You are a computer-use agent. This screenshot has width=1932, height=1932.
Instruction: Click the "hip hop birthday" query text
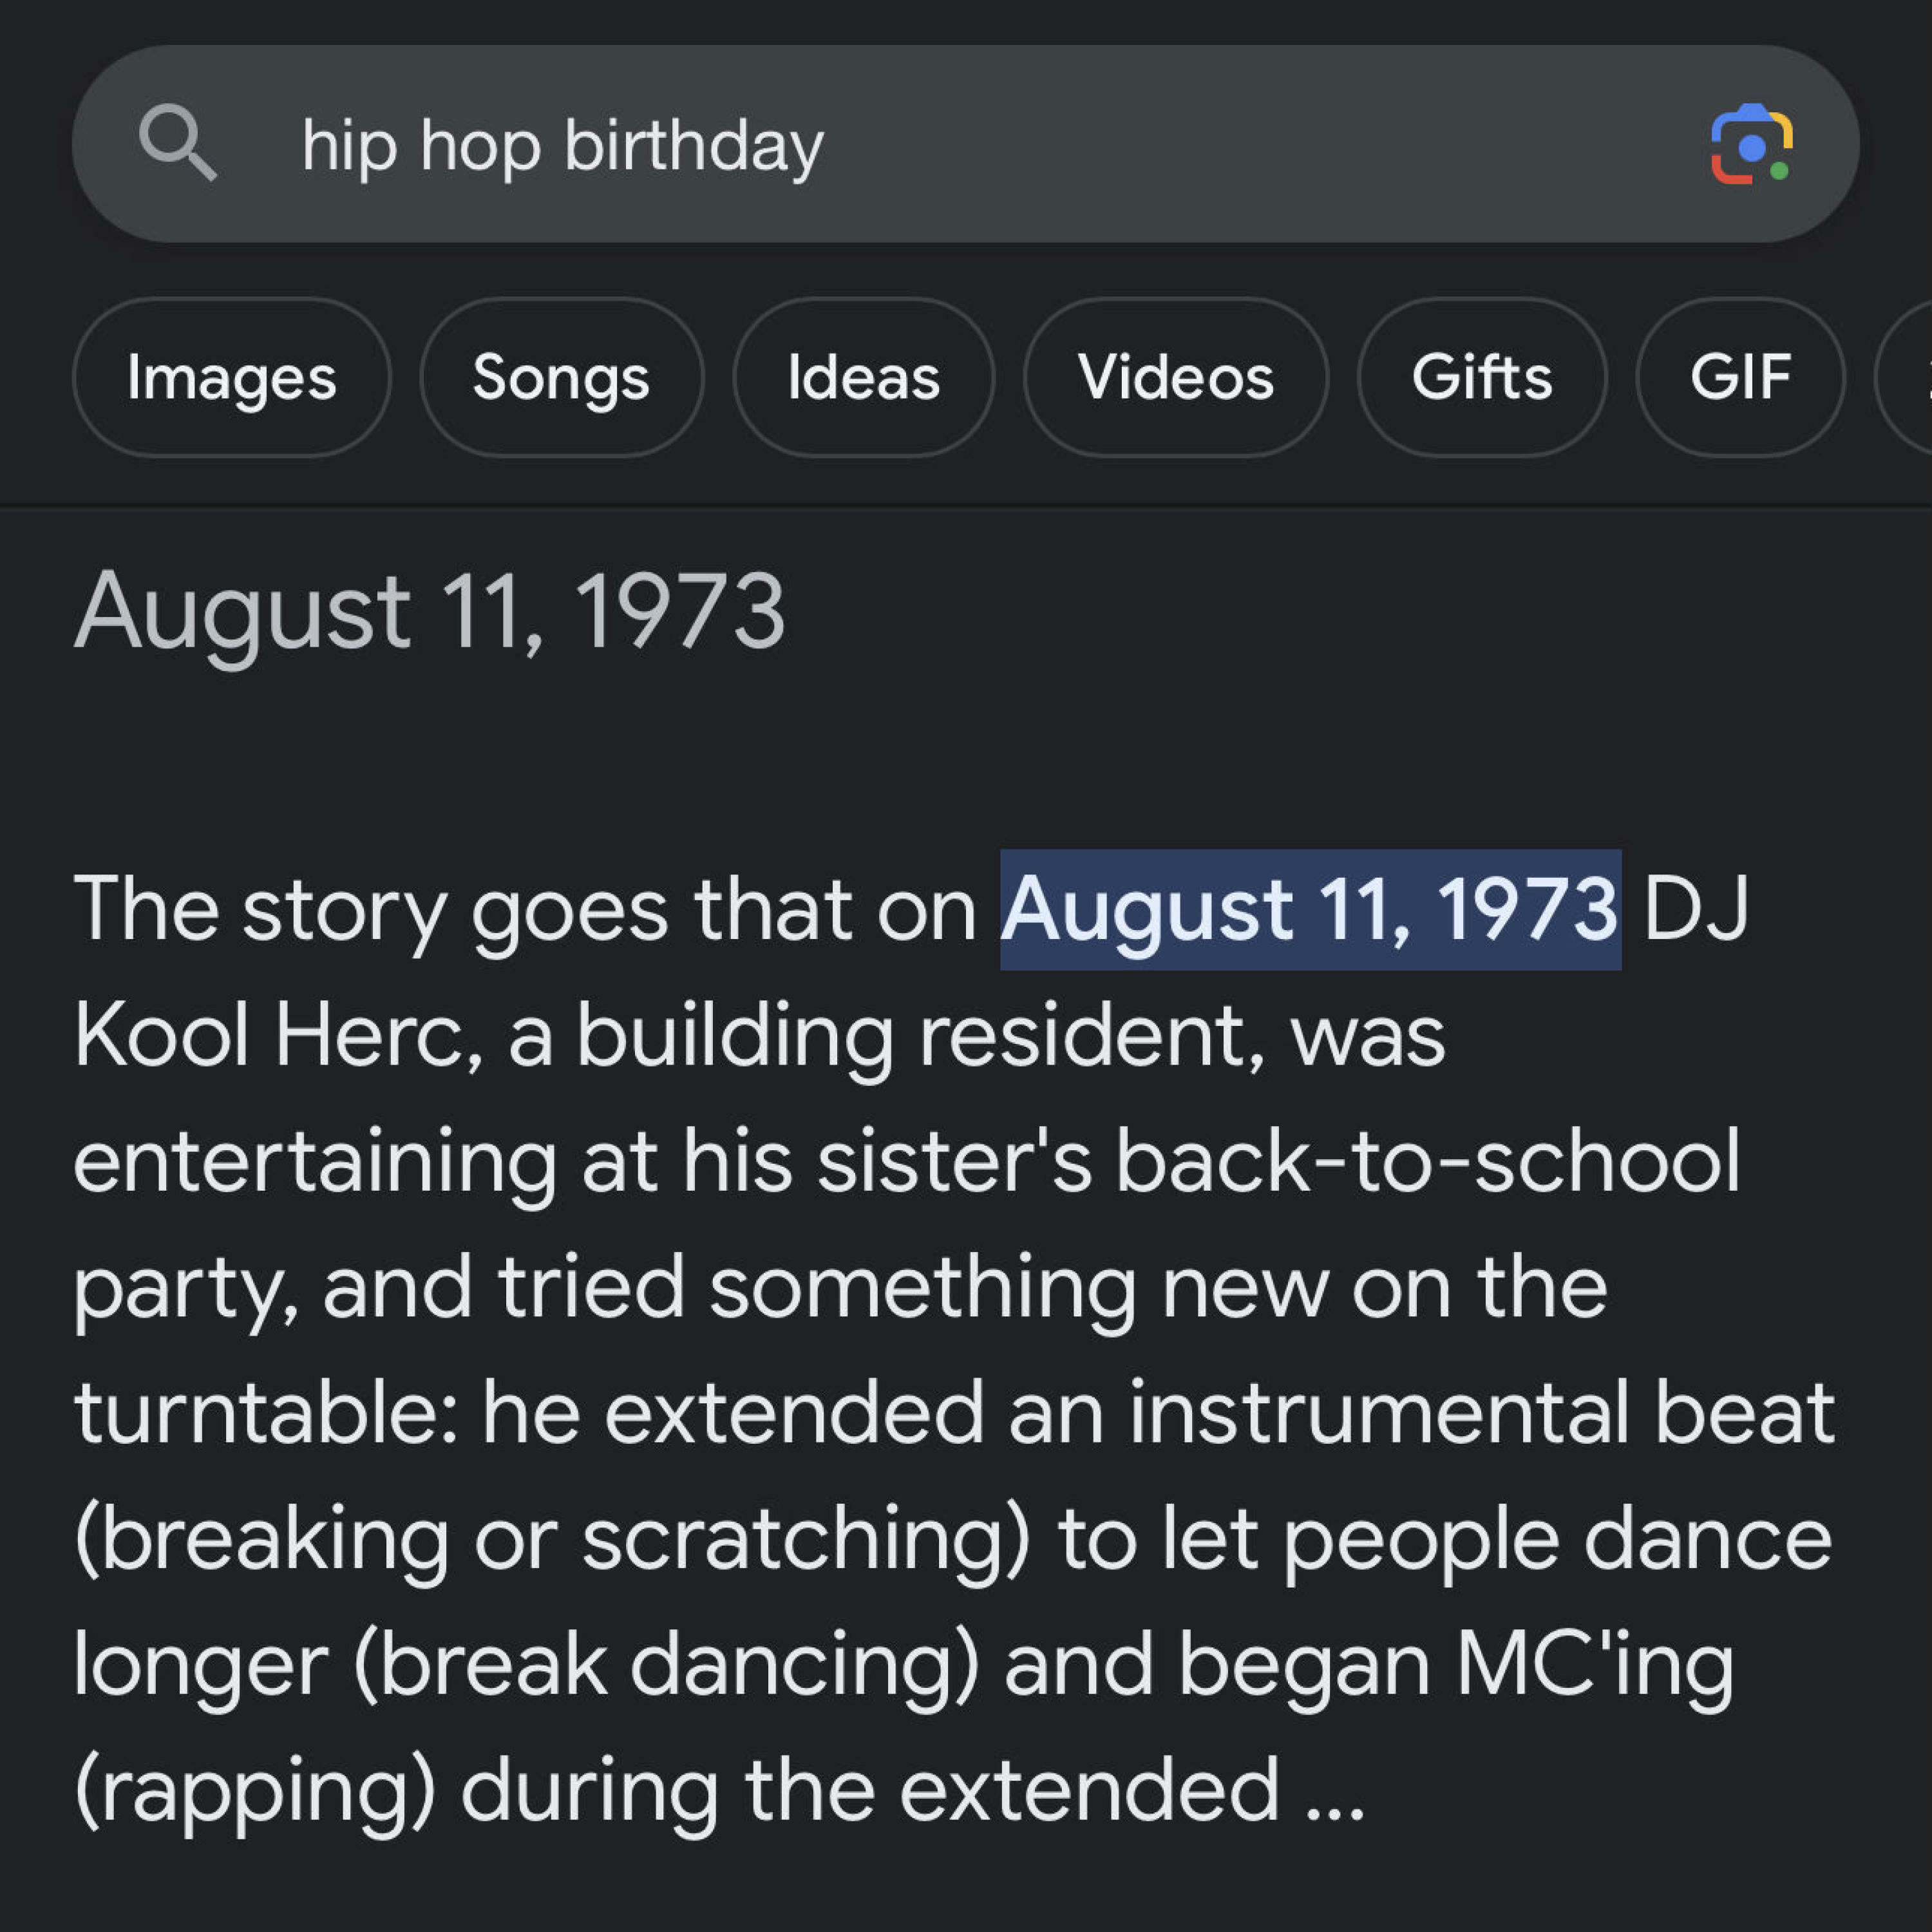click(x=562, y=146)
